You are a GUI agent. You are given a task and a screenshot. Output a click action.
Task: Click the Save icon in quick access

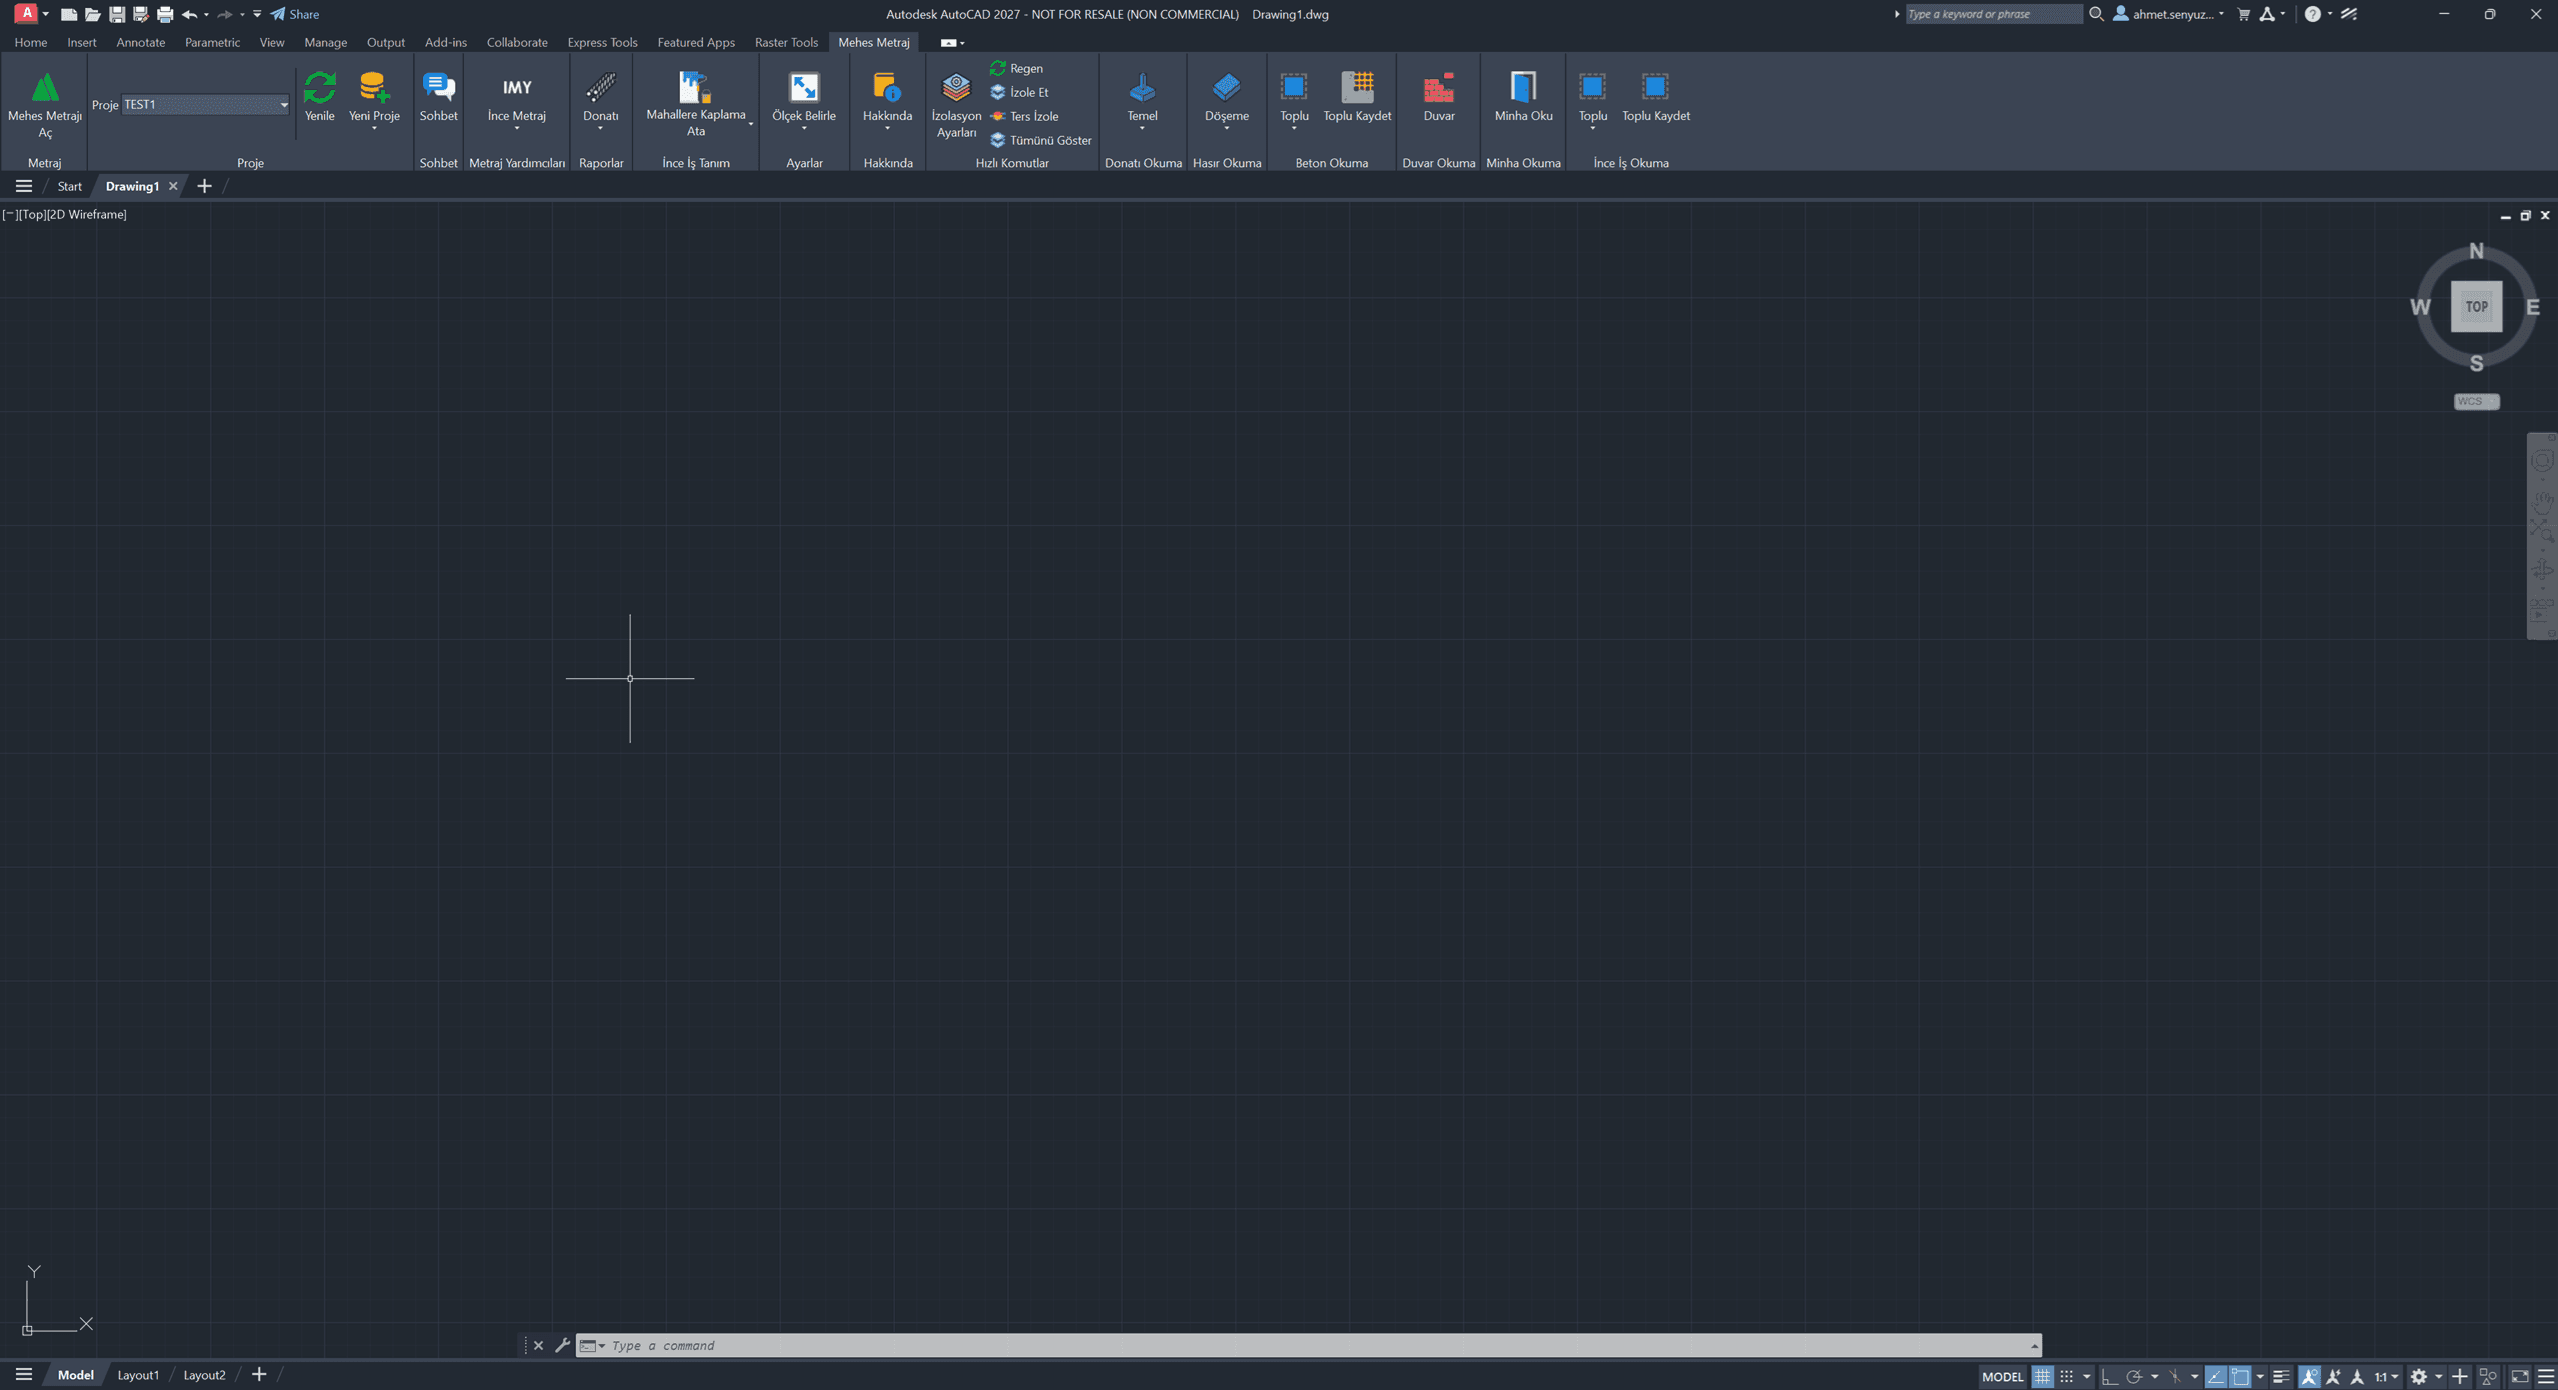(117, 14)
